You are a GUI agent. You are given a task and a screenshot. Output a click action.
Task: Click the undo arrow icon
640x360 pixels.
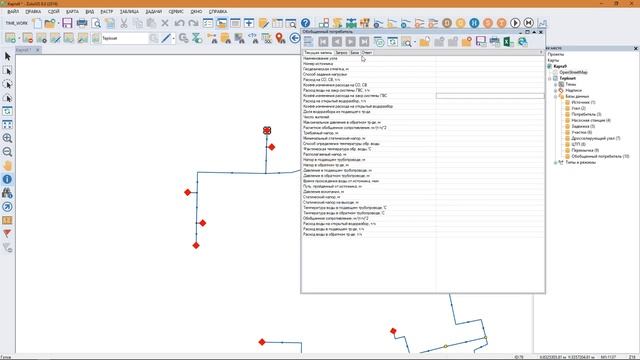180,23
